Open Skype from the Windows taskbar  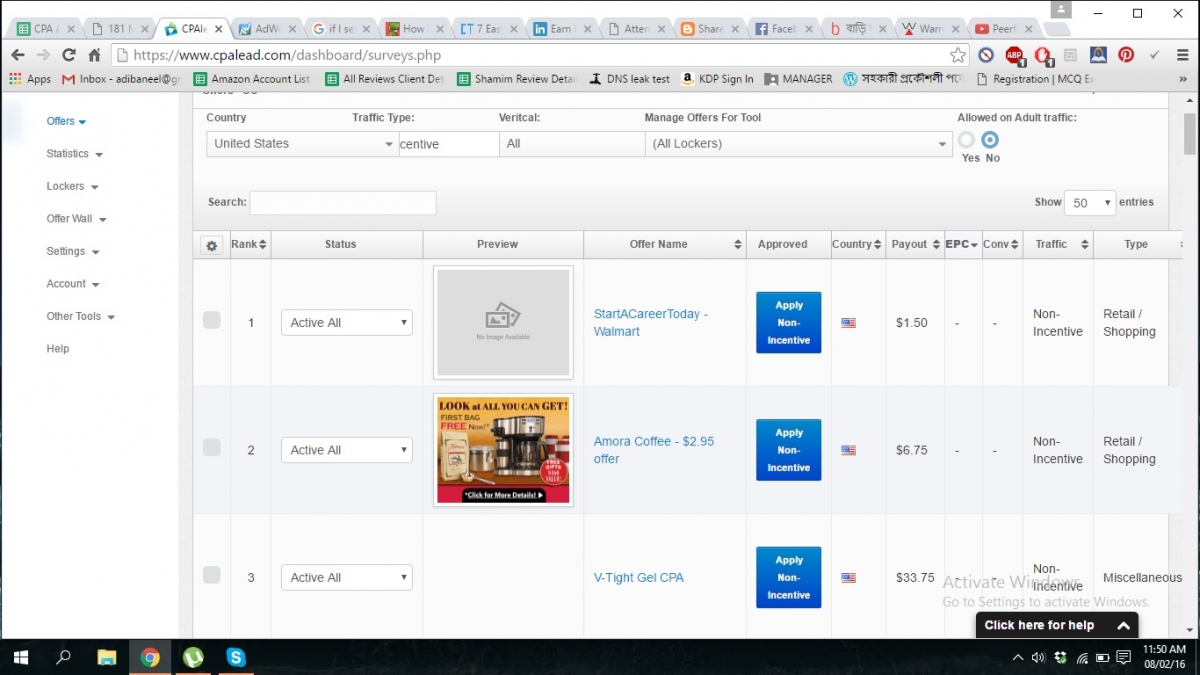pyautogui.click(x=236, y=657)
